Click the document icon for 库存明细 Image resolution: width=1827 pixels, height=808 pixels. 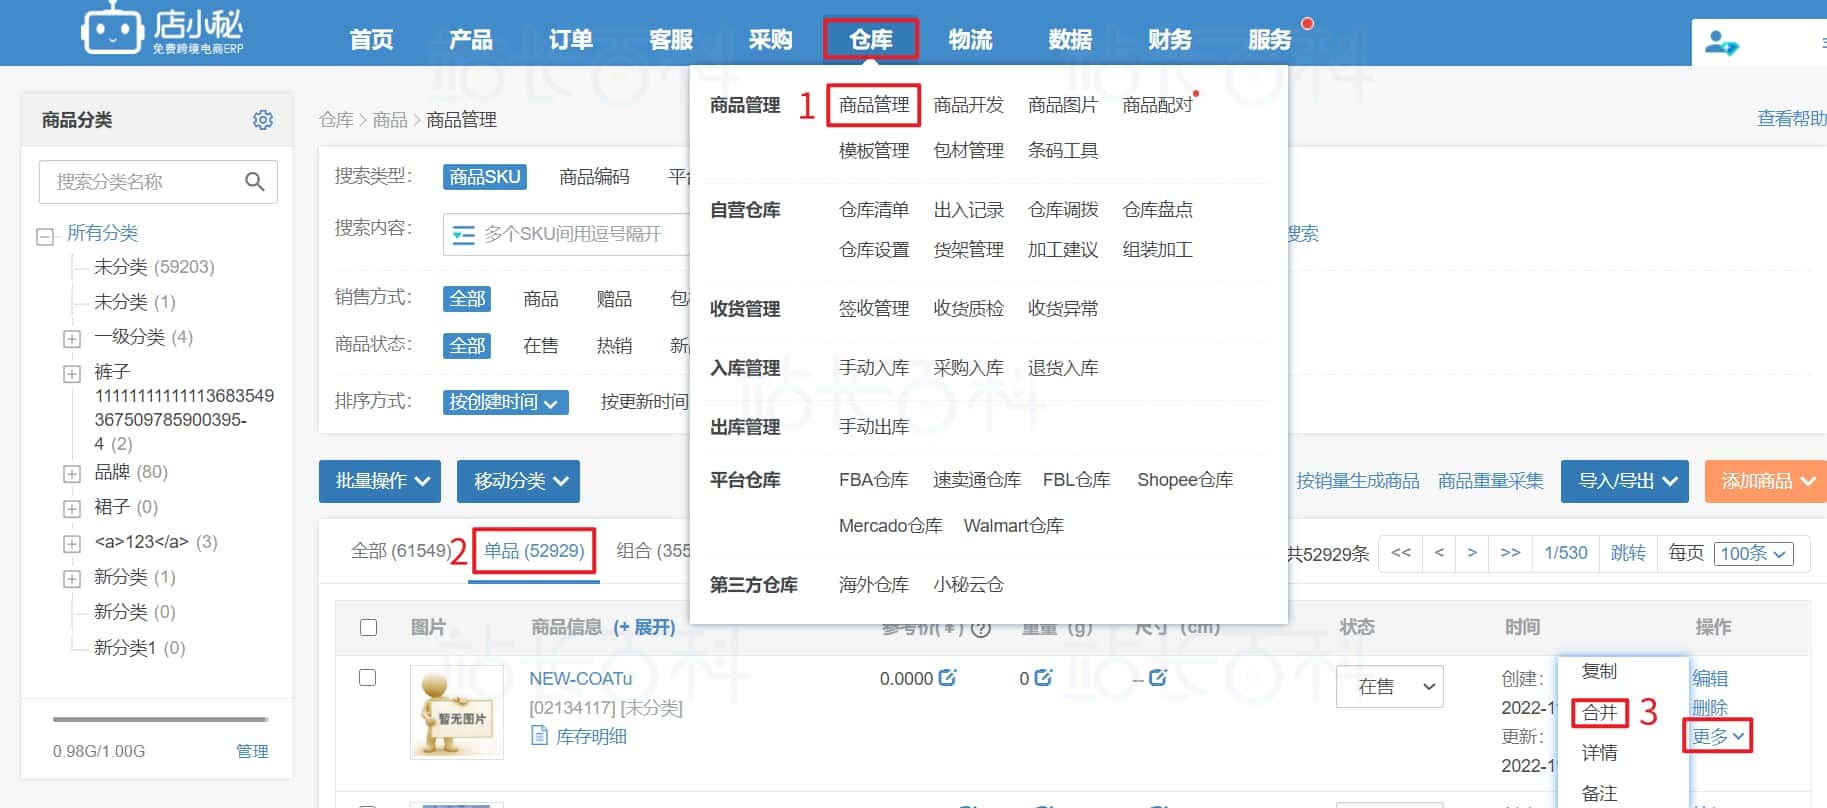(x=539, y=736)
